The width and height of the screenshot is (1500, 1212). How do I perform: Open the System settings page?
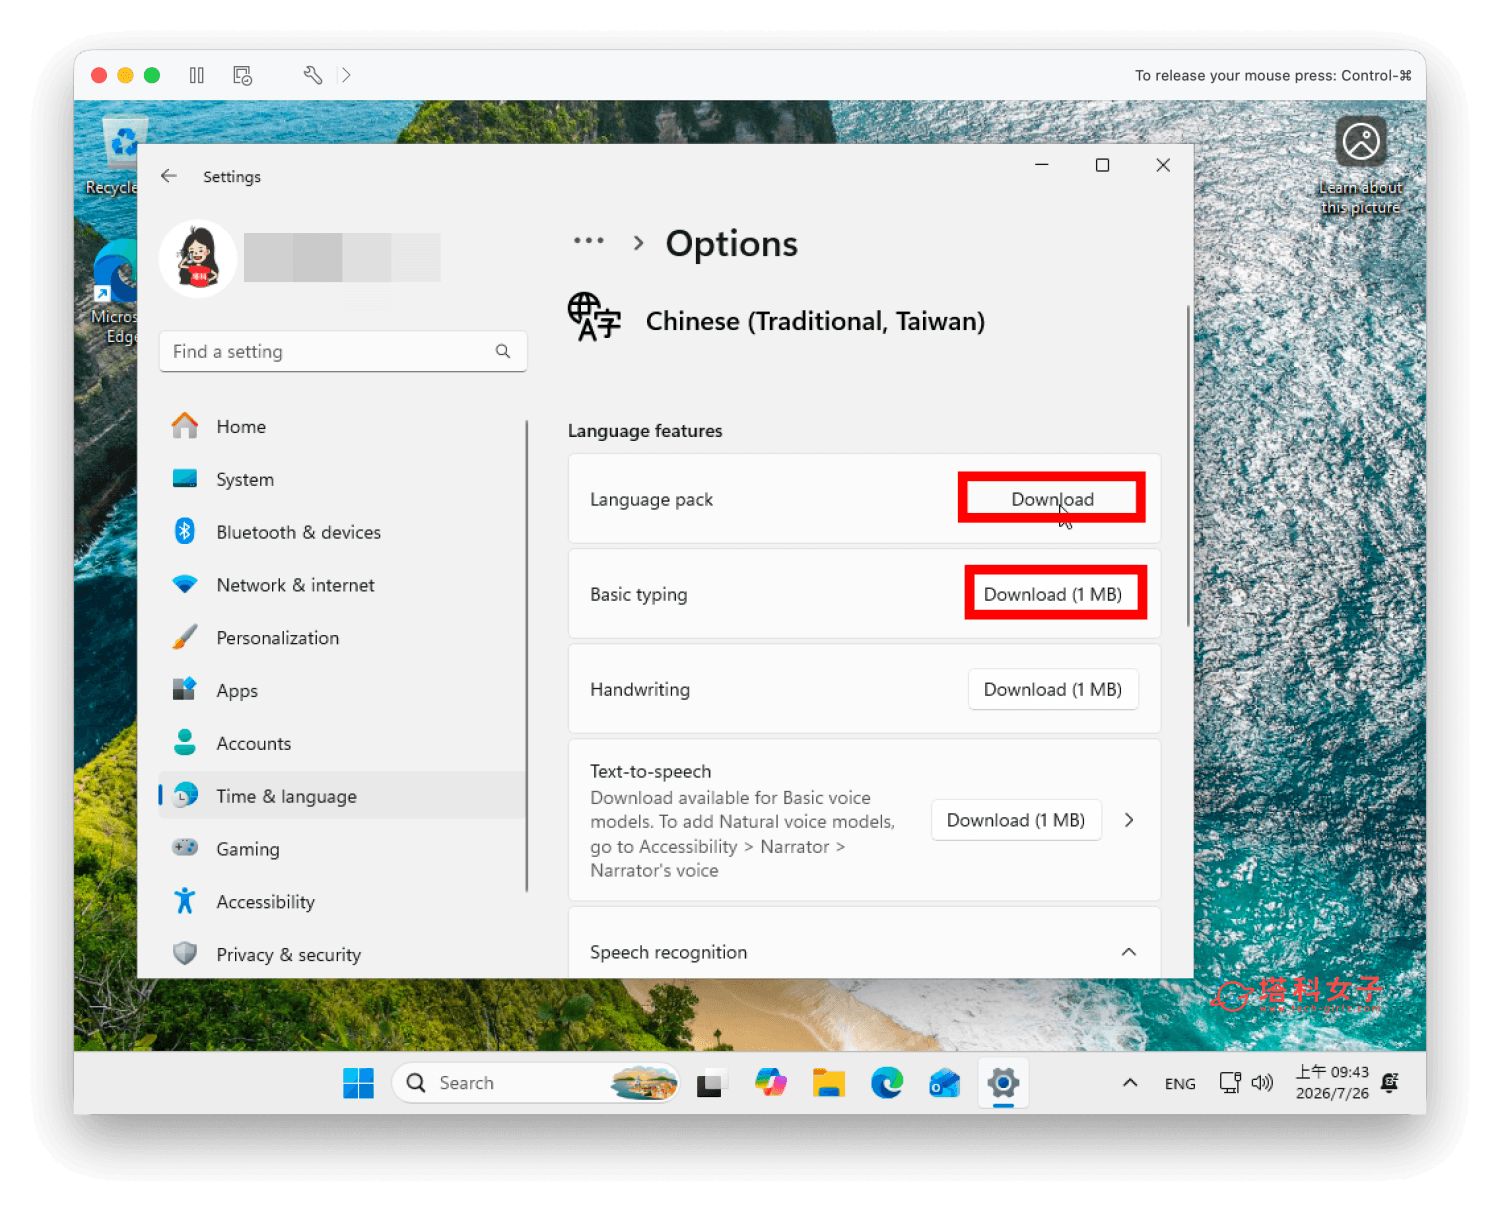[x=342, y=479]
